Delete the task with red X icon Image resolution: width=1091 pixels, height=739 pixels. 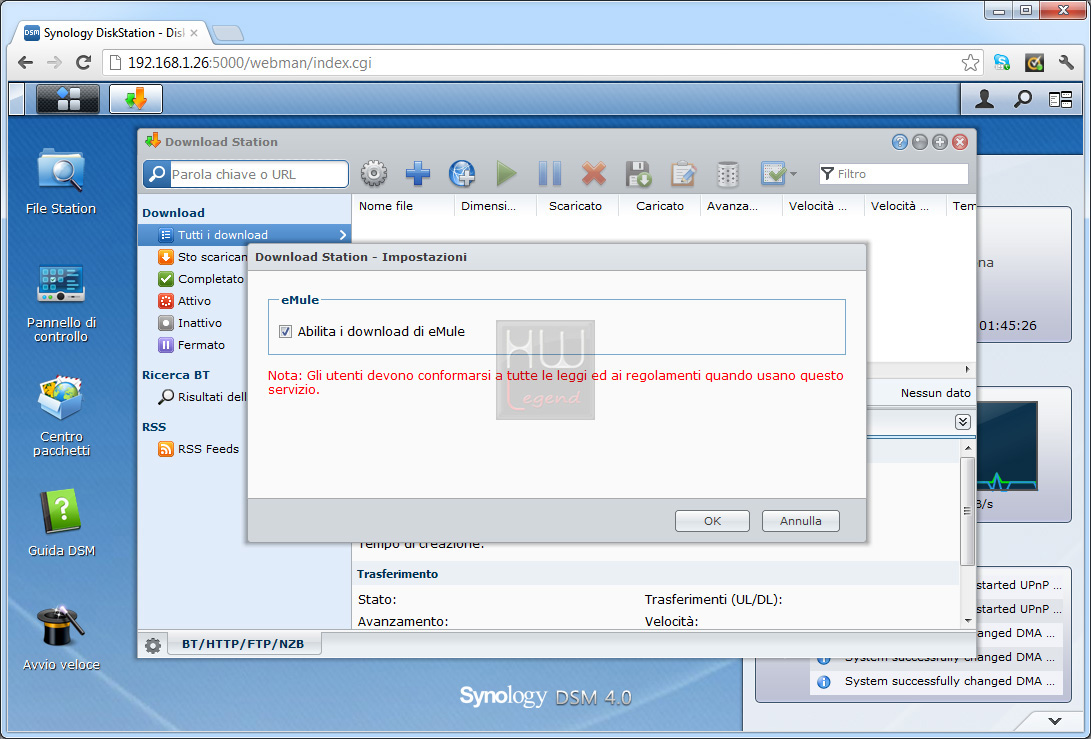click(x=594, y=173)
